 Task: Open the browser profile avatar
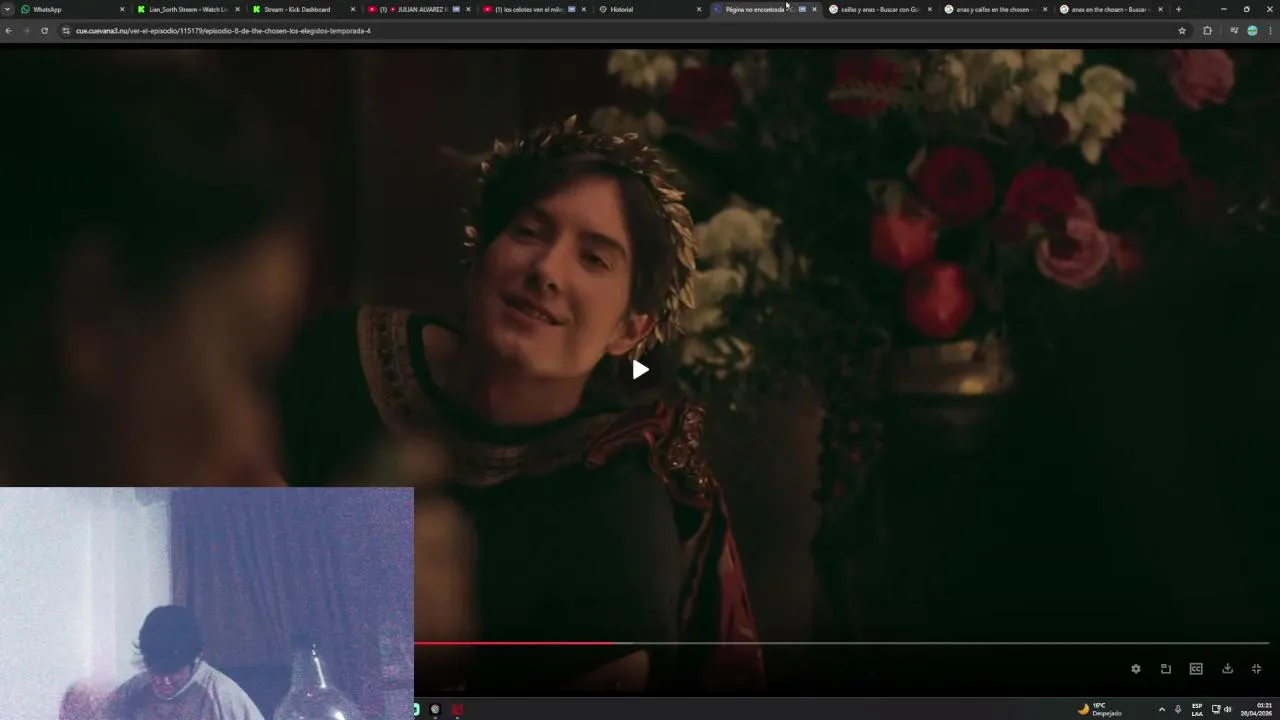point(1252,31)
